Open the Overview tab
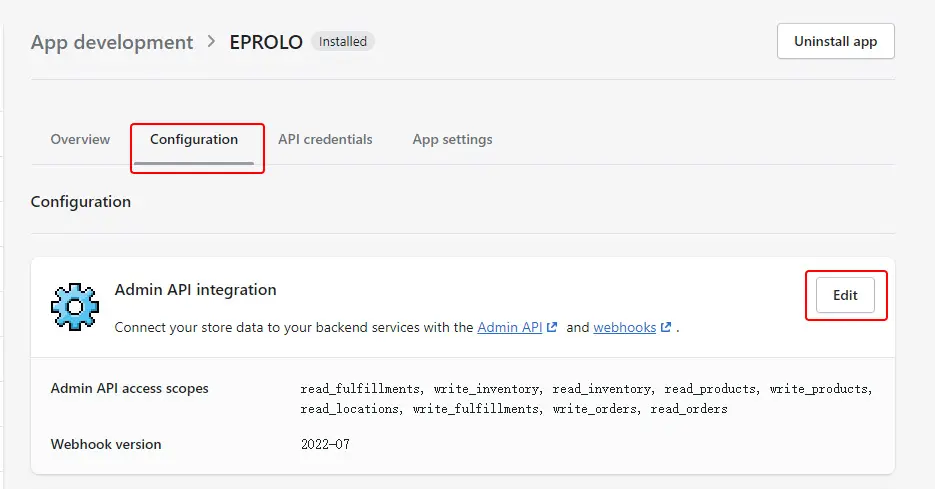The height and width of the screenshot is (489, 935). 81,140
